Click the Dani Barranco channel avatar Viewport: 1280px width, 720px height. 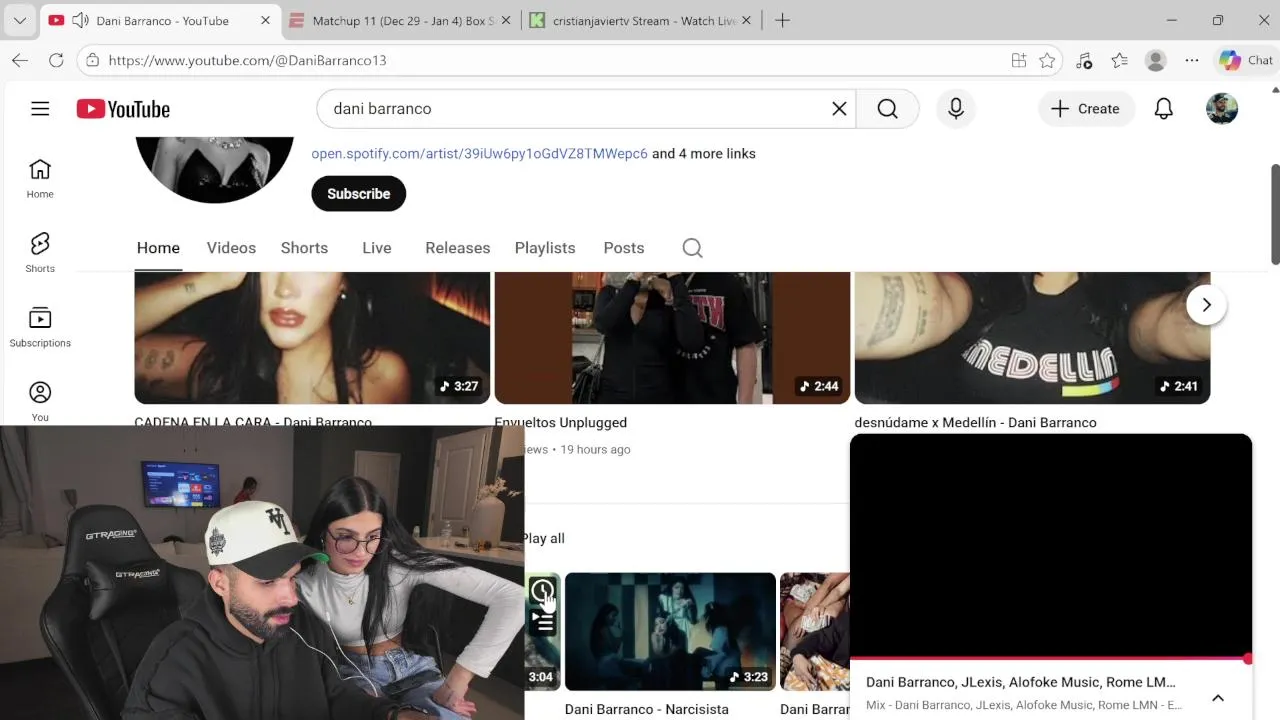(x=214, y=169)
